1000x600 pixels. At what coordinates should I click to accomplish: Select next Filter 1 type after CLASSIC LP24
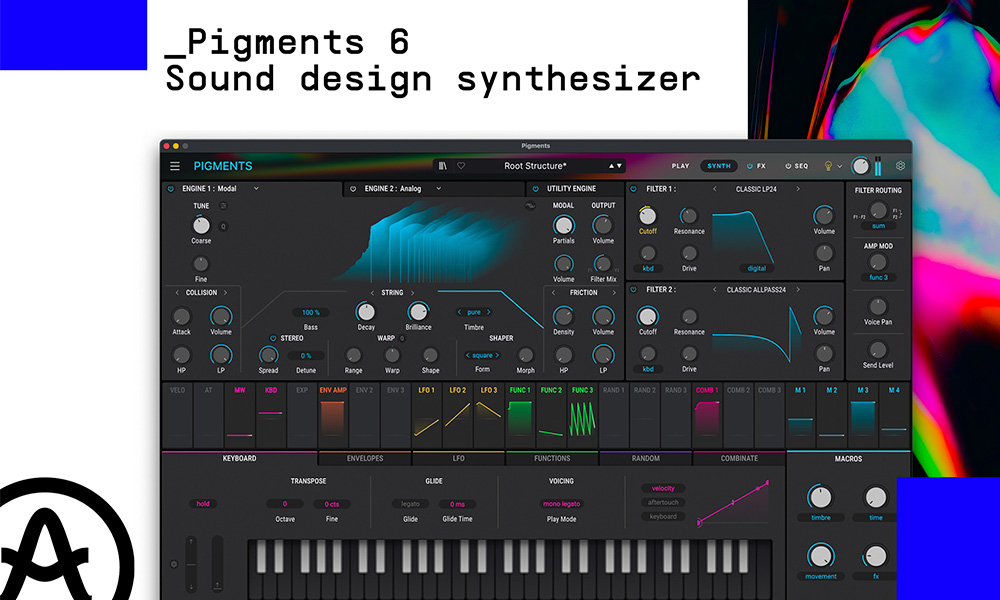point(798,189)
